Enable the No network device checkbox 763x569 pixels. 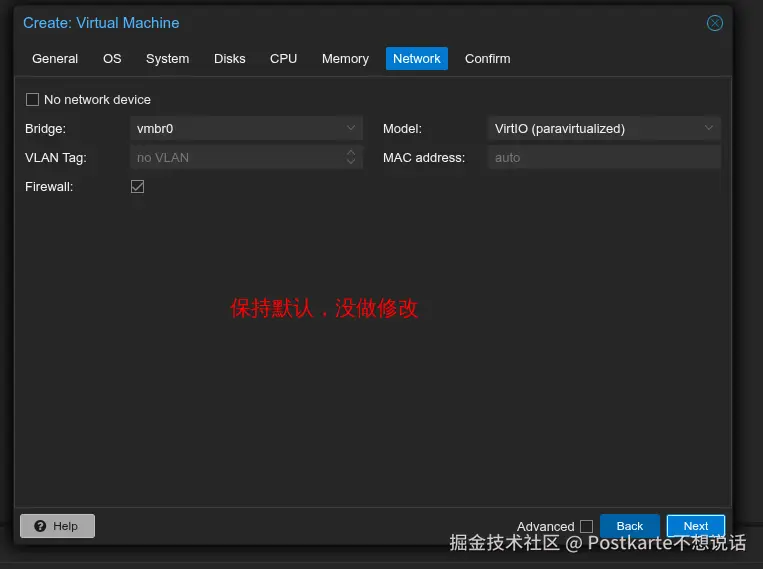(32, 100)
